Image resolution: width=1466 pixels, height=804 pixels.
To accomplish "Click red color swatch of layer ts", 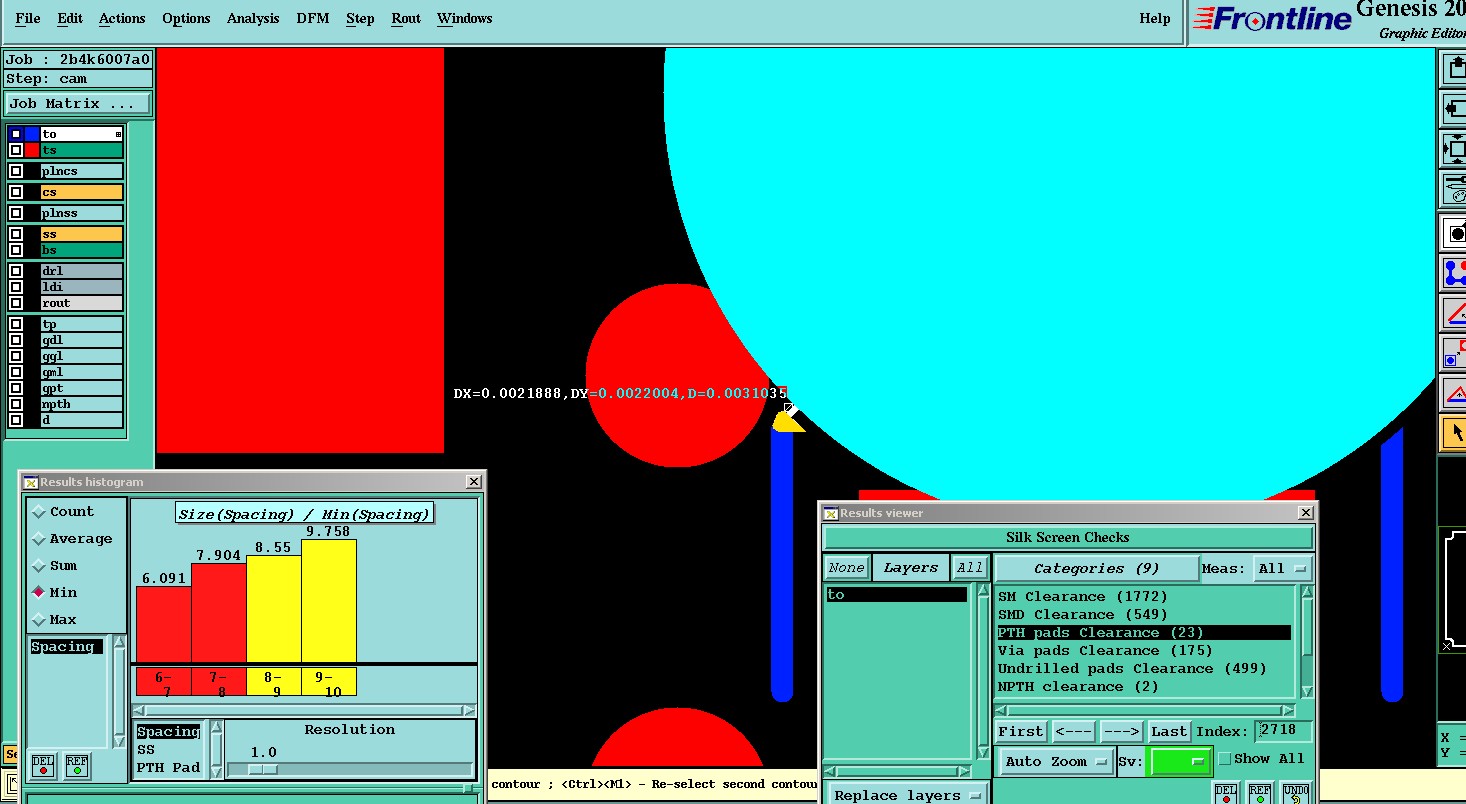I will pyautogui.click(x=32, y=150).
